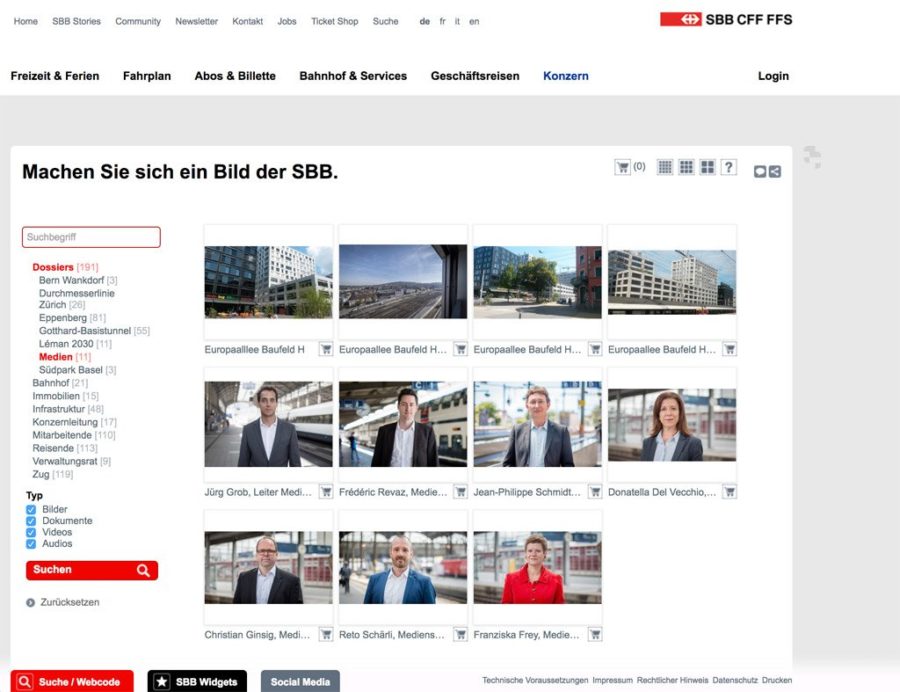Add Donatella Del Vecchio photo to cart
This screenshot has width=900, height=692.
tap(730, 492)
